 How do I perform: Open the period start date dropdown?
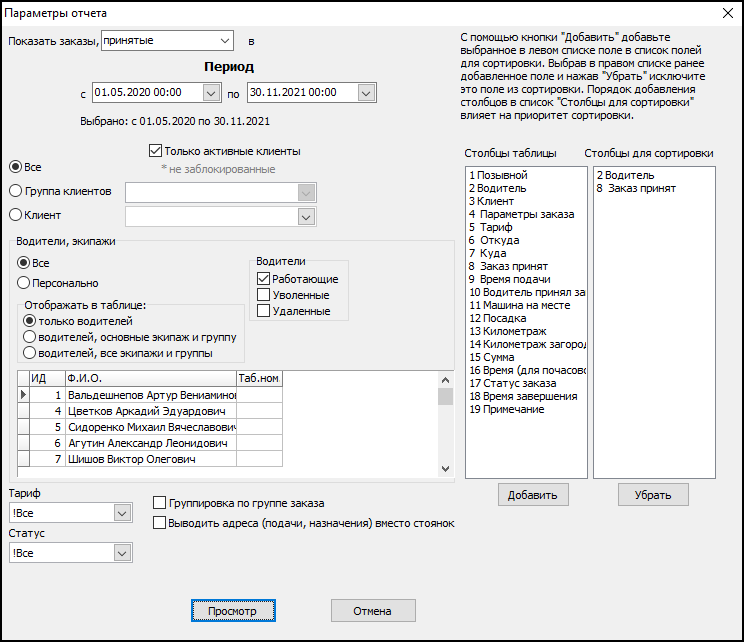pos(210,93)
